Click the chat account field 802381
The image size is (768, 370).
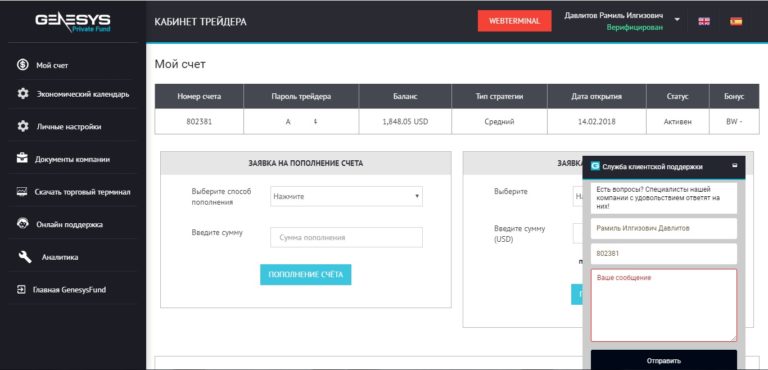coord(664,253)
